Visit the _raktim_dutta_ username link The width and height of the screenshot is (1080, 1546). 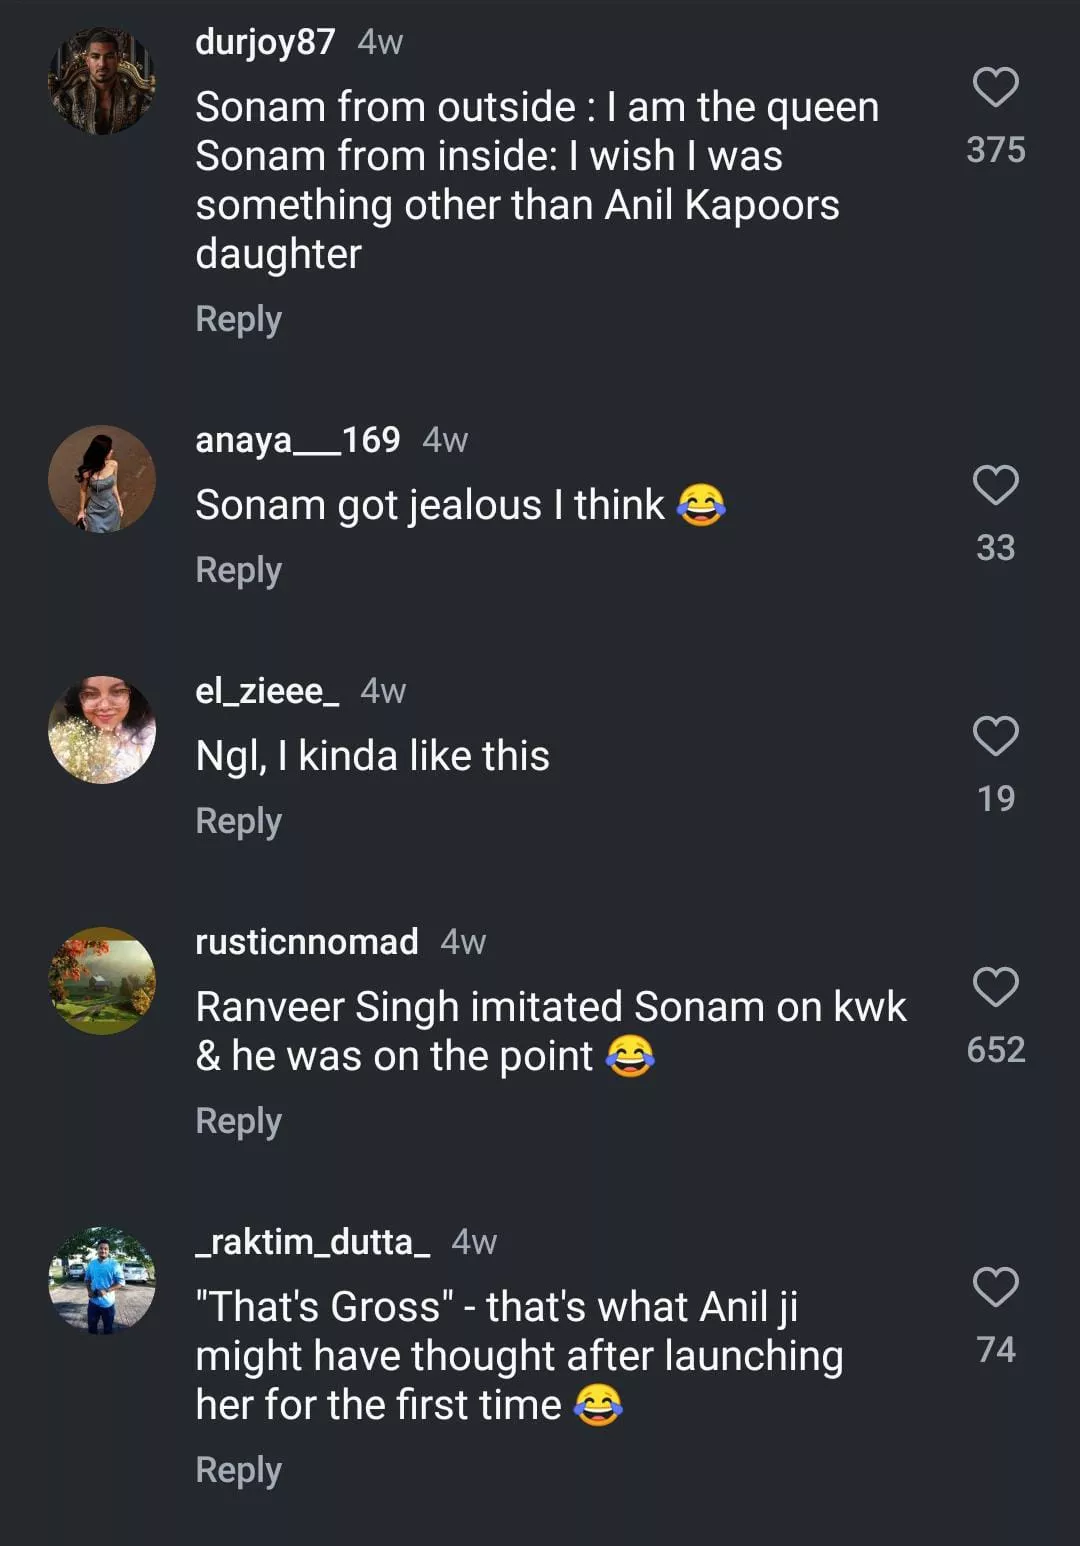point(312,1242)
